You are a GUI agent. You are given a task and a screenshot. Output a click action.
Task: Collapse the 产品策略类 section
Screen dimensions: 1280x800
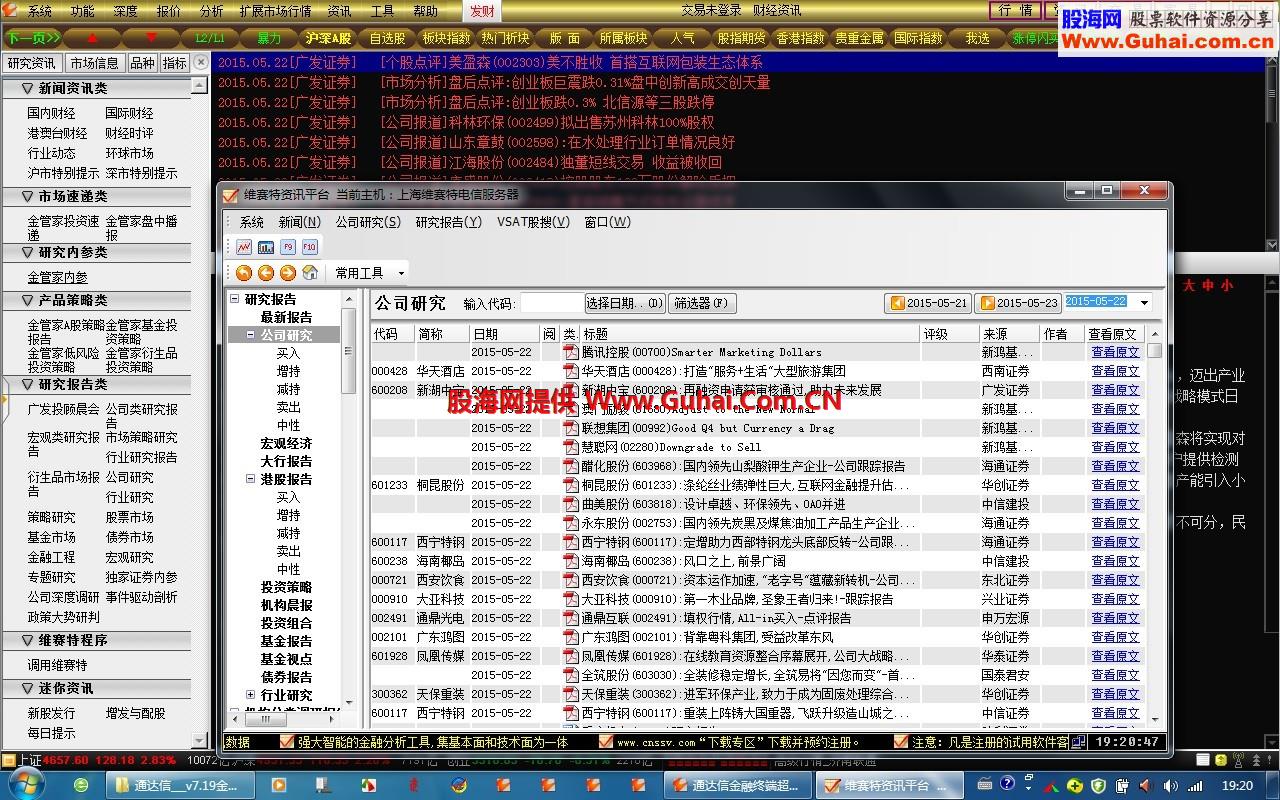coord(27,300)
